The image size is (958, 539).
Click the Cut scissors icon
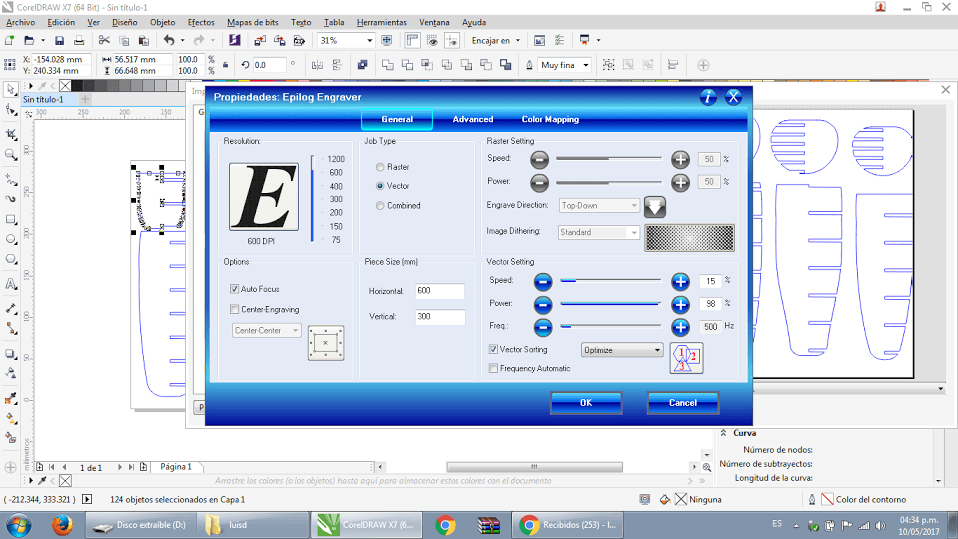tap(104, 40)
